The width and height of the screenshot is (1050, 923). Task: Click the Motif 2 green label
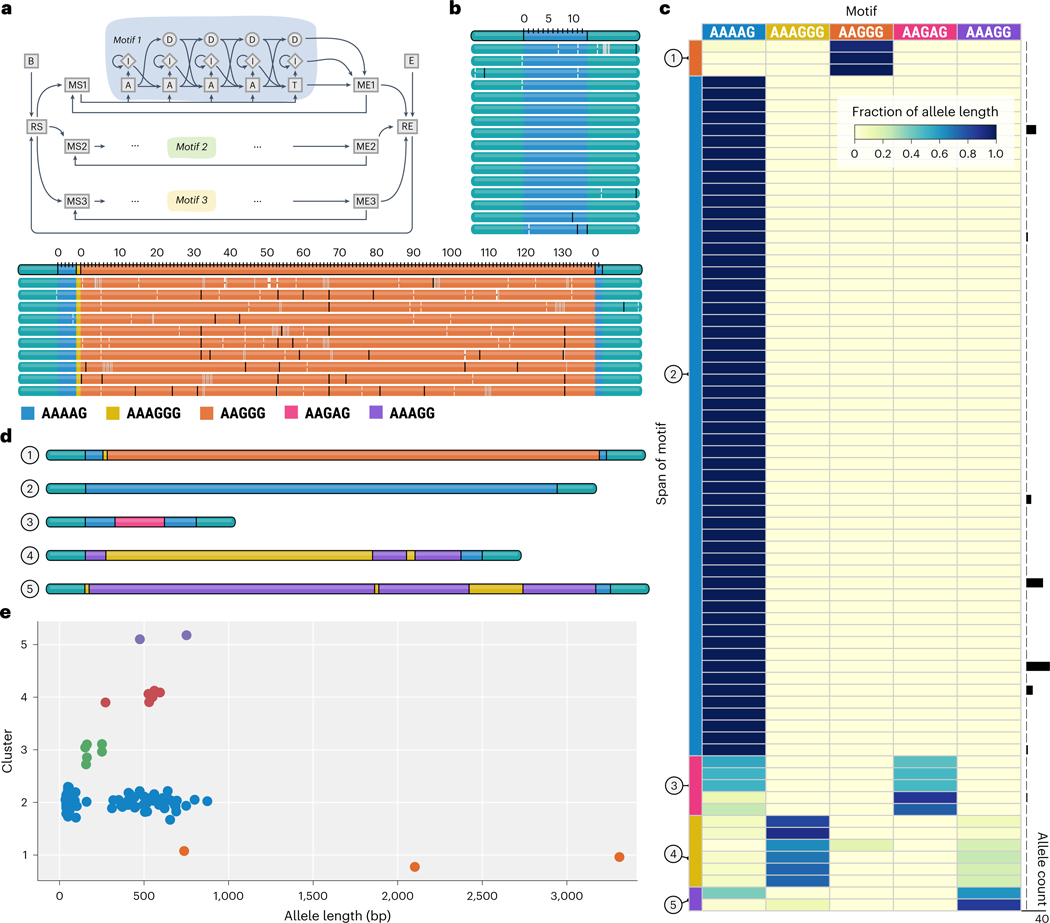click(x=192, y=147)
